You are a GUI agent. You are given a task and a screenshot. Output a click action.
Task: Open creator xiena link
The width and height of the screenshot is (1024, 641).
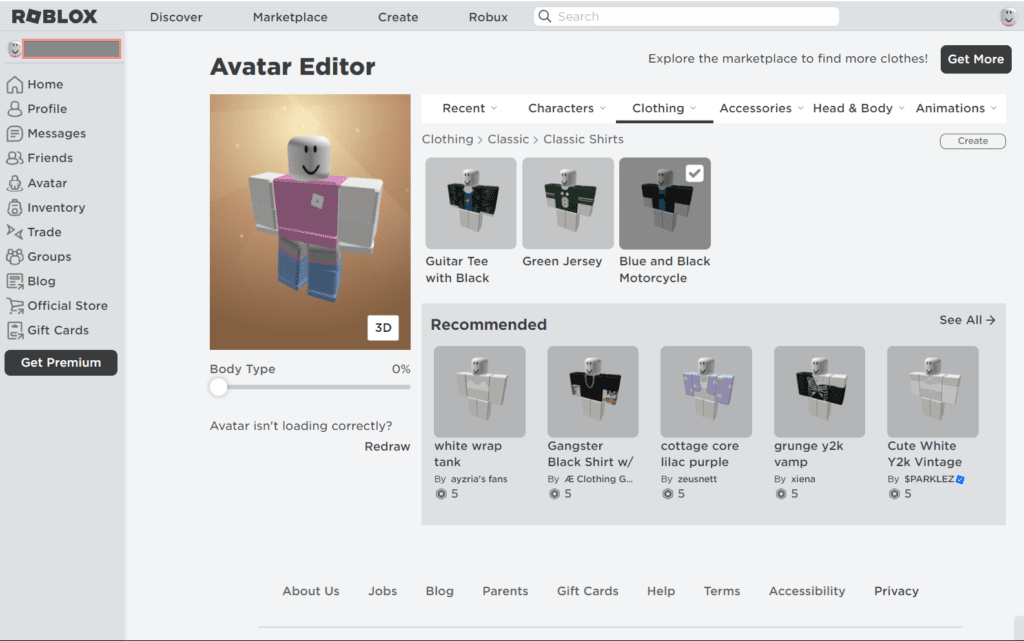click(x=803, y=479)
